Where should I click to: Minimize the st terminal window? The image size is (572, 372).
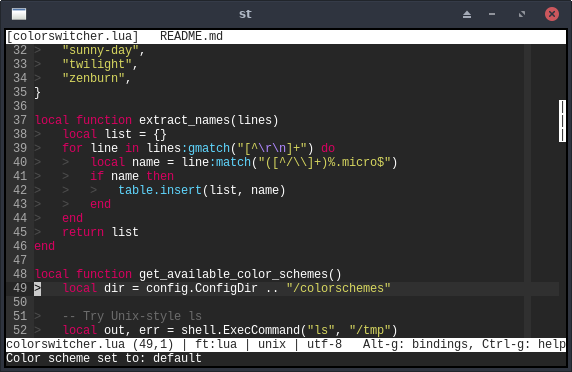[492, 14]
